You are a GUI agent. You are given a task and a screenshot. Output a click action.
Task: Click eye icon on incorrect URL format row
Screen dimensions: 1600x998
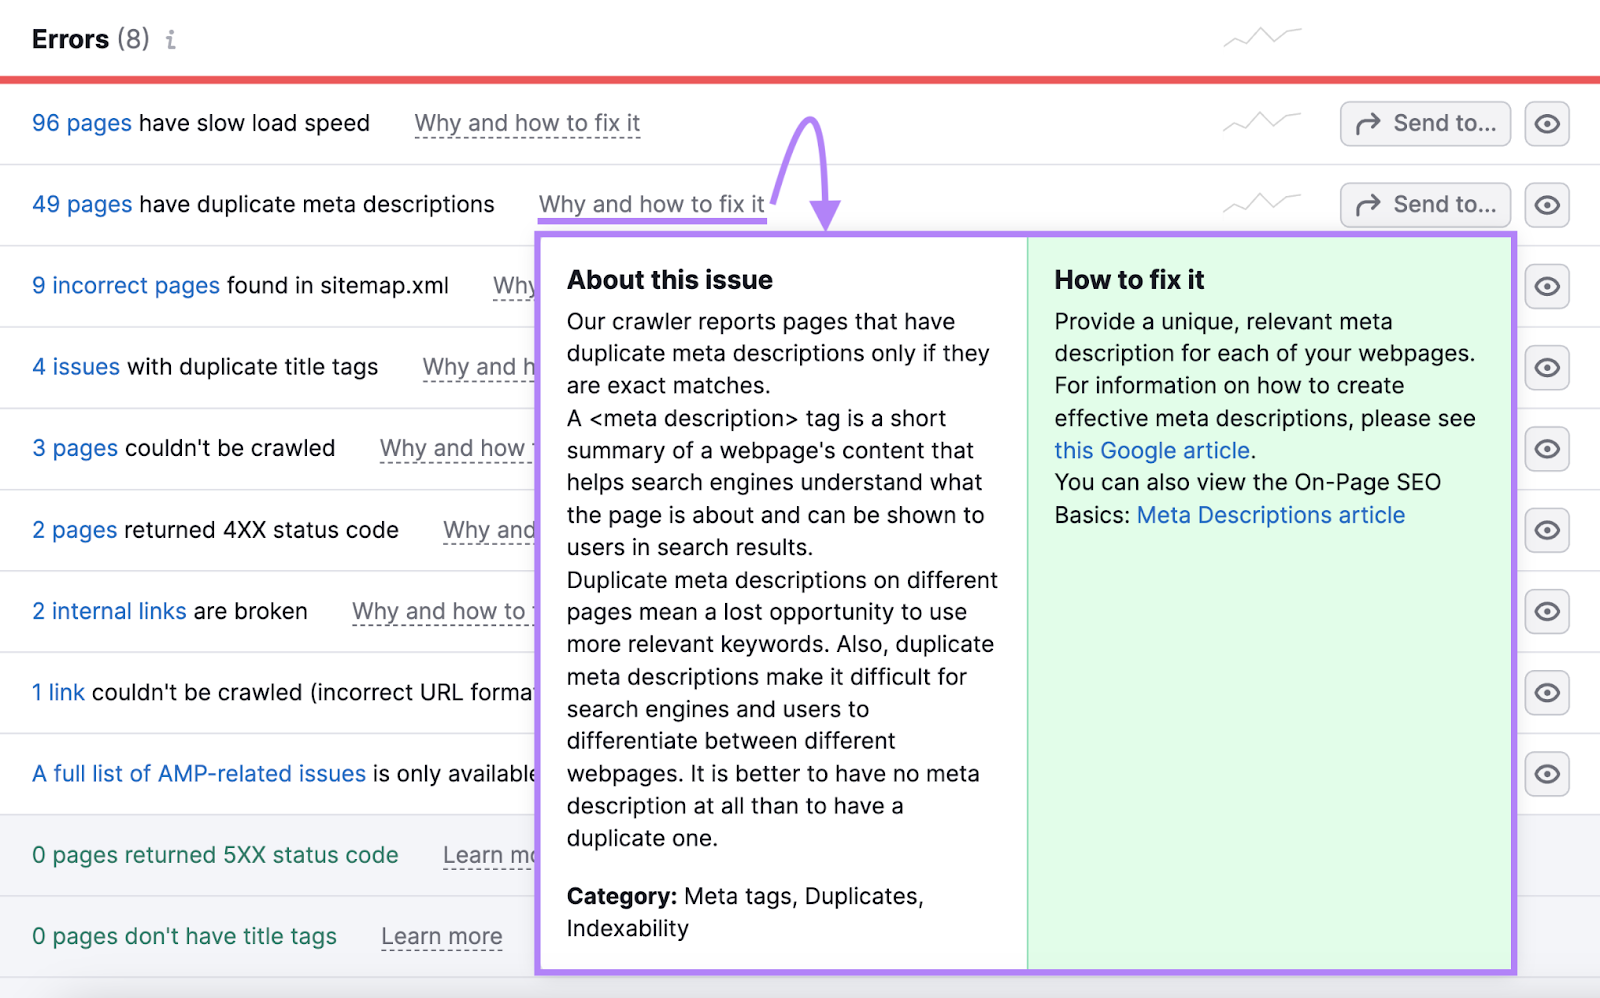coord(1546,693)
